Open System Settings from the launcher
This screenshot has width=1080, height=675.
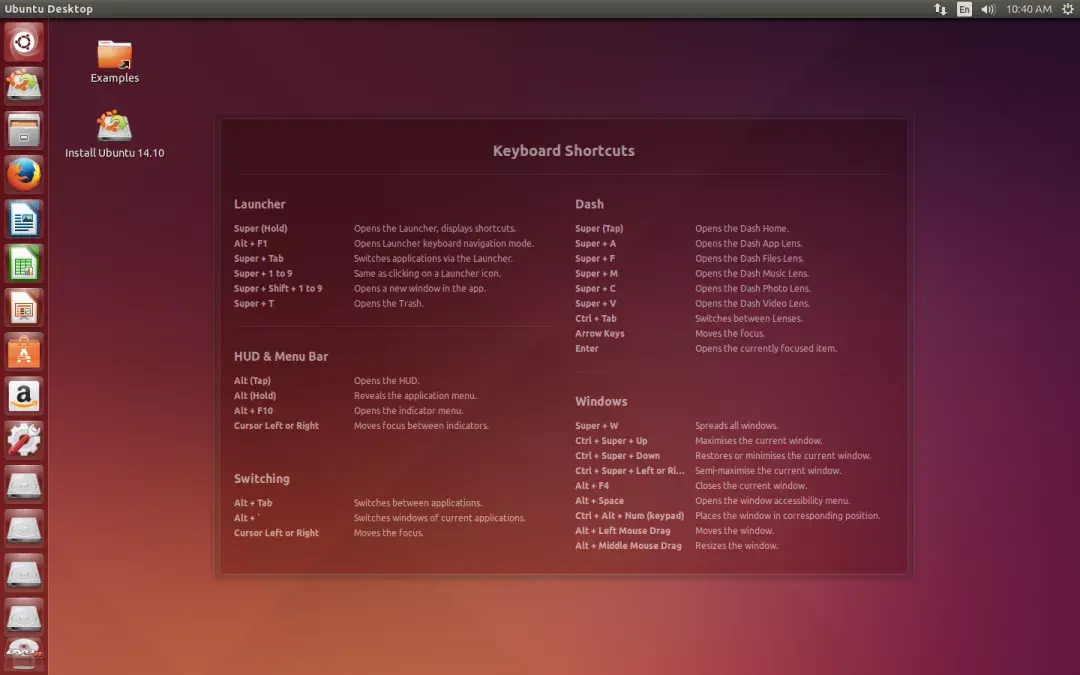coord(24,437)
